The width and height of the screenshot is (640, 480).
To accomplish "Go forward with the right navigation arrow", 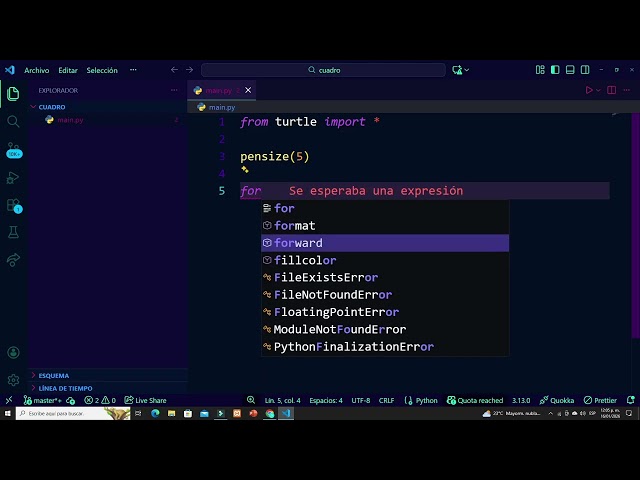I will click(x=189, y=70).
